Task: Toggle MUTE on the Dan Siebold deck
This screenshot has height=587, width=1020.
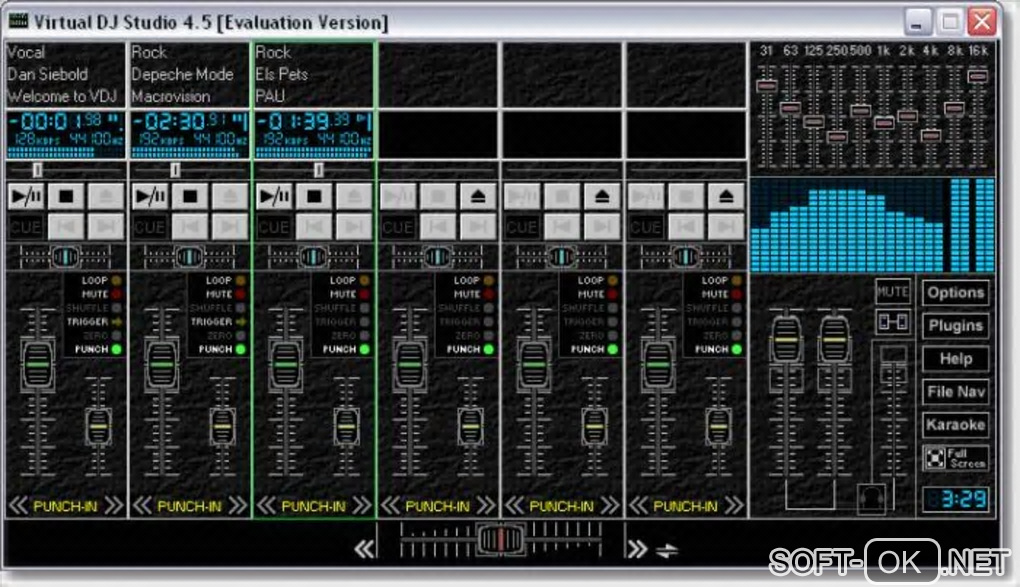Action: click(116, 294)
